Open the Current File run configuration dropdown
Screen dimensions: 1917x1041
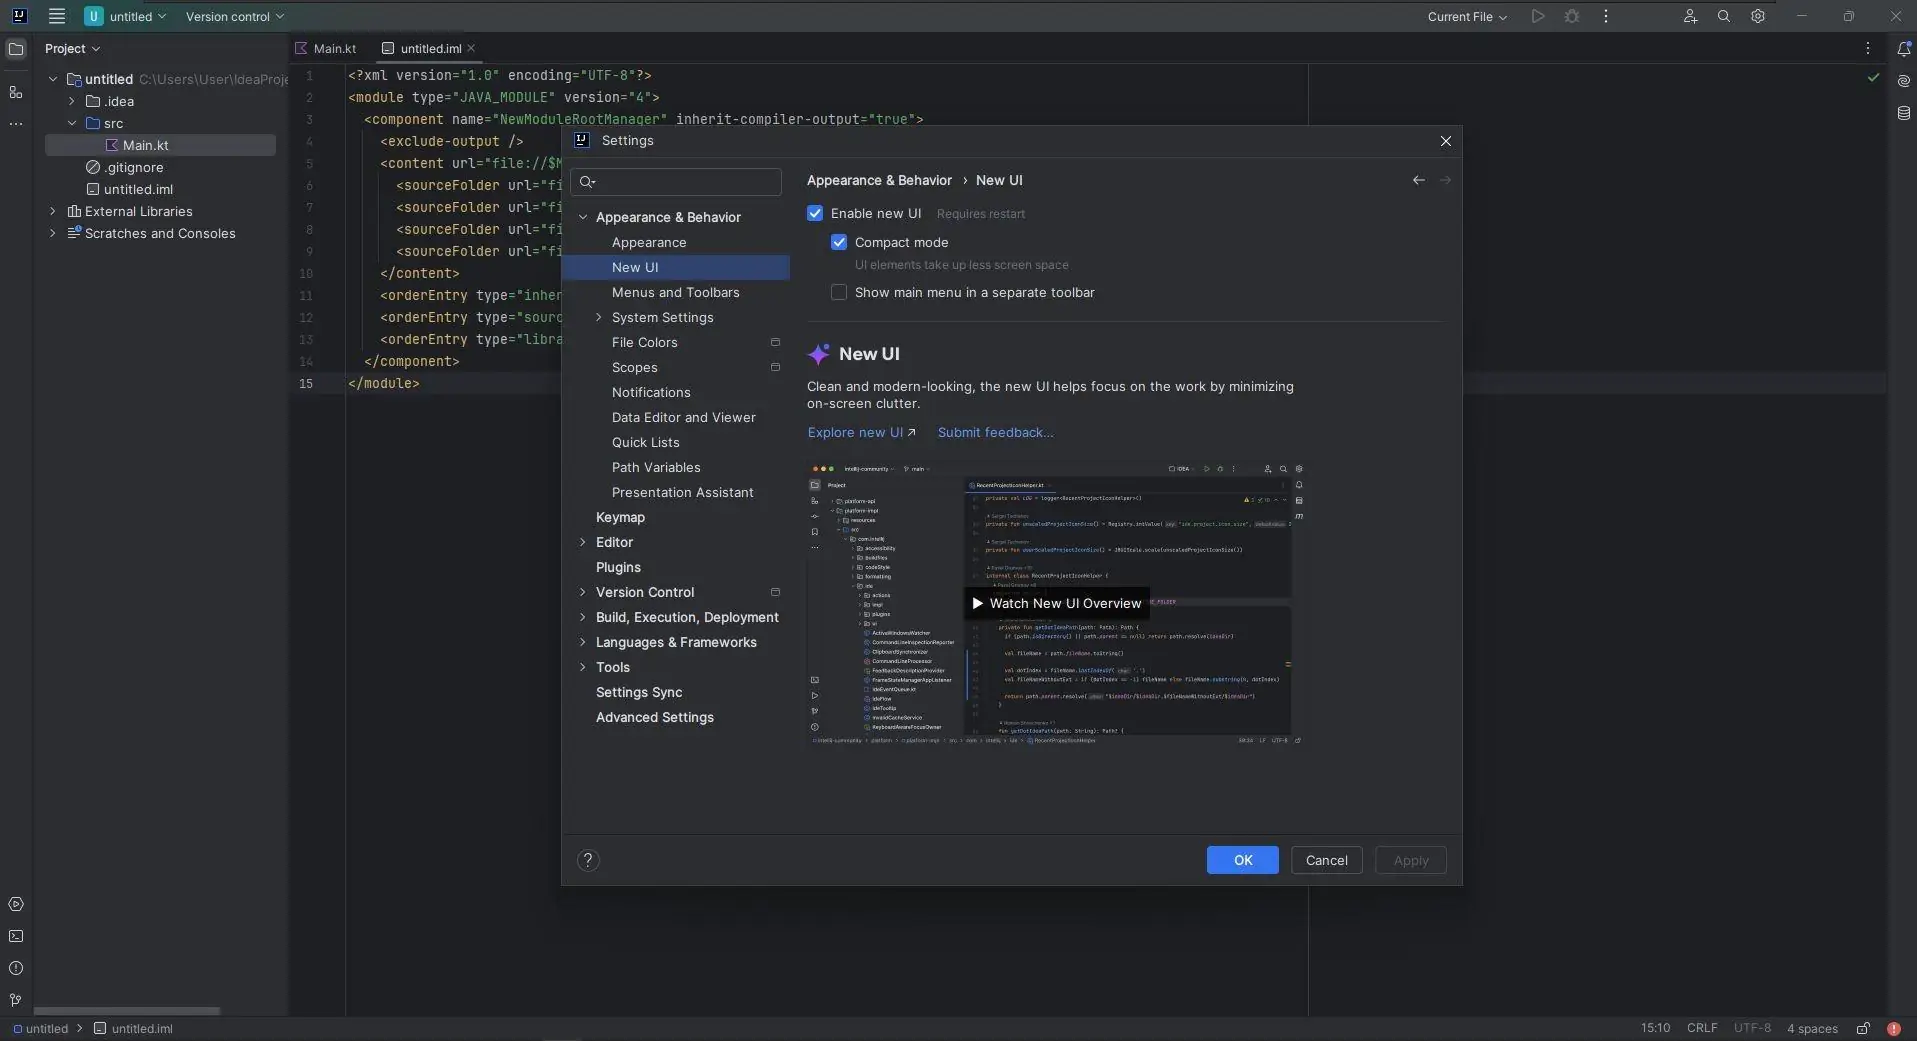1467,16
